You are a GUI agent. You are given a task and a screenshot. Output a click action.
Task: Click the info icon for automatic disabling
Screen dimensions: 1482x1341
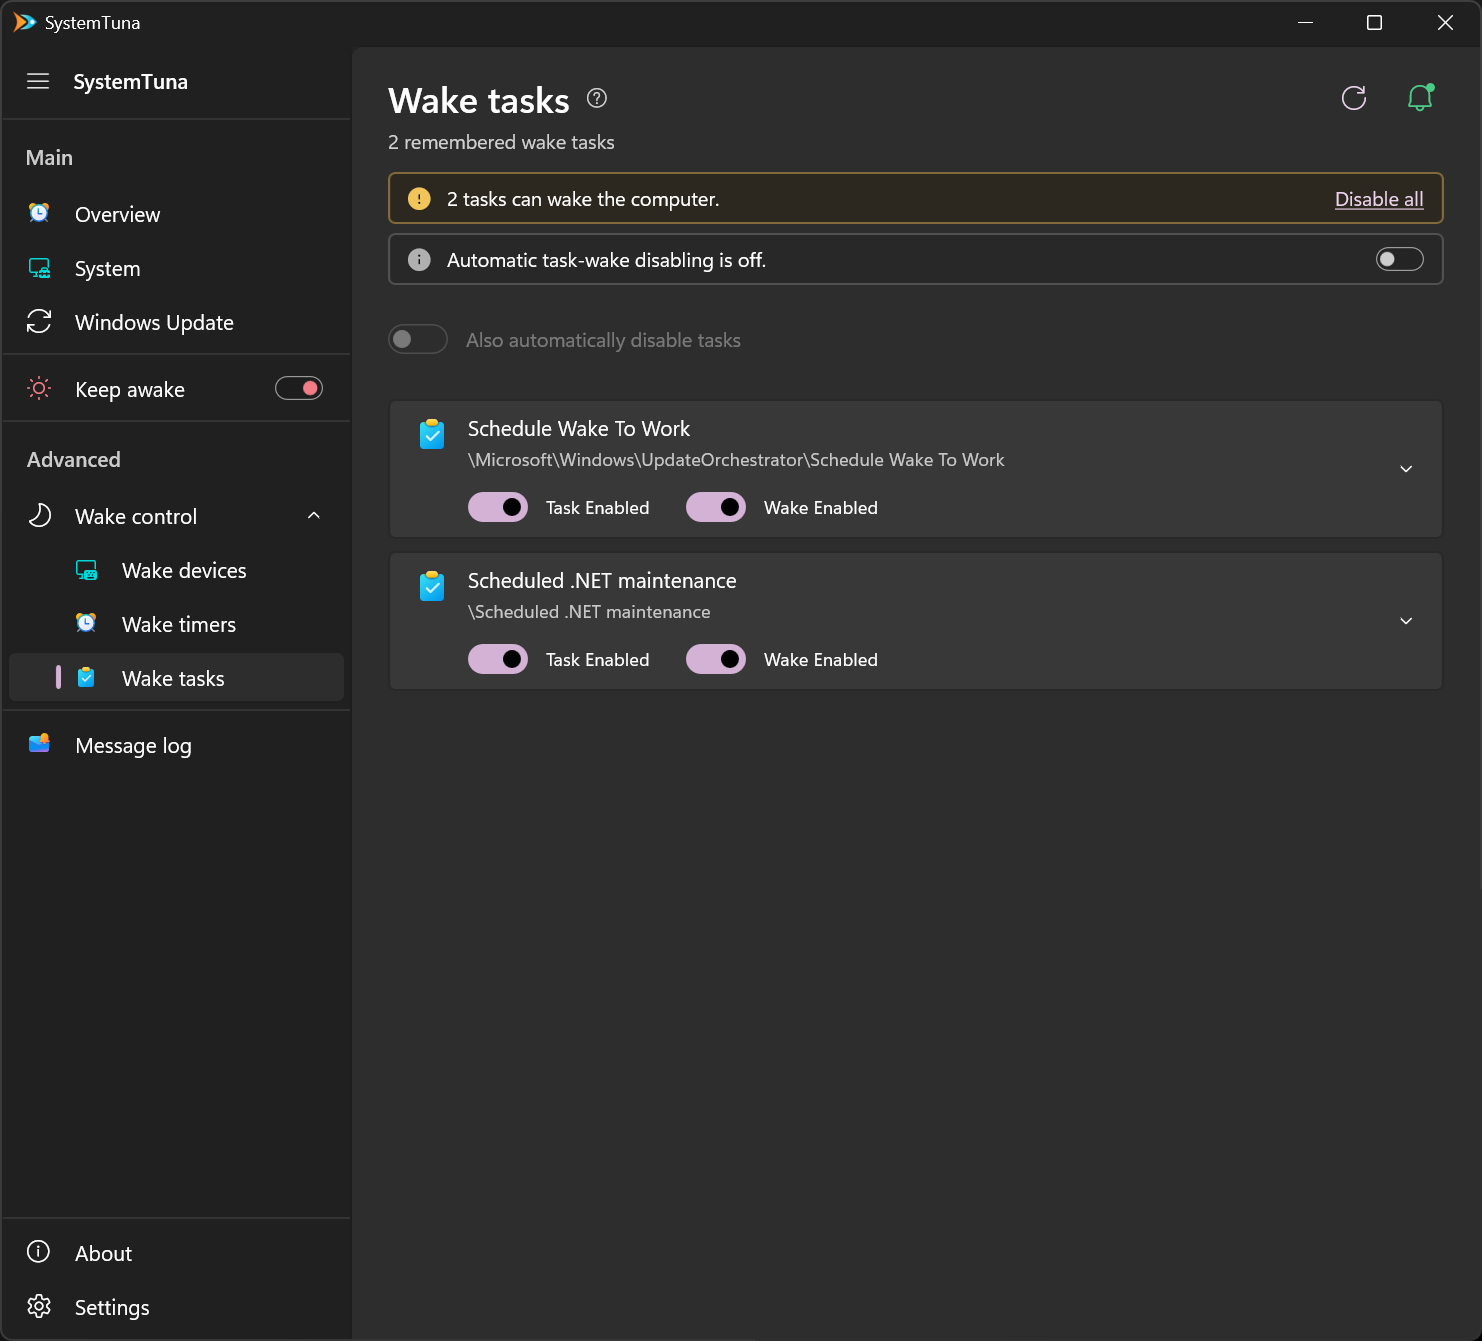point(419,260)
